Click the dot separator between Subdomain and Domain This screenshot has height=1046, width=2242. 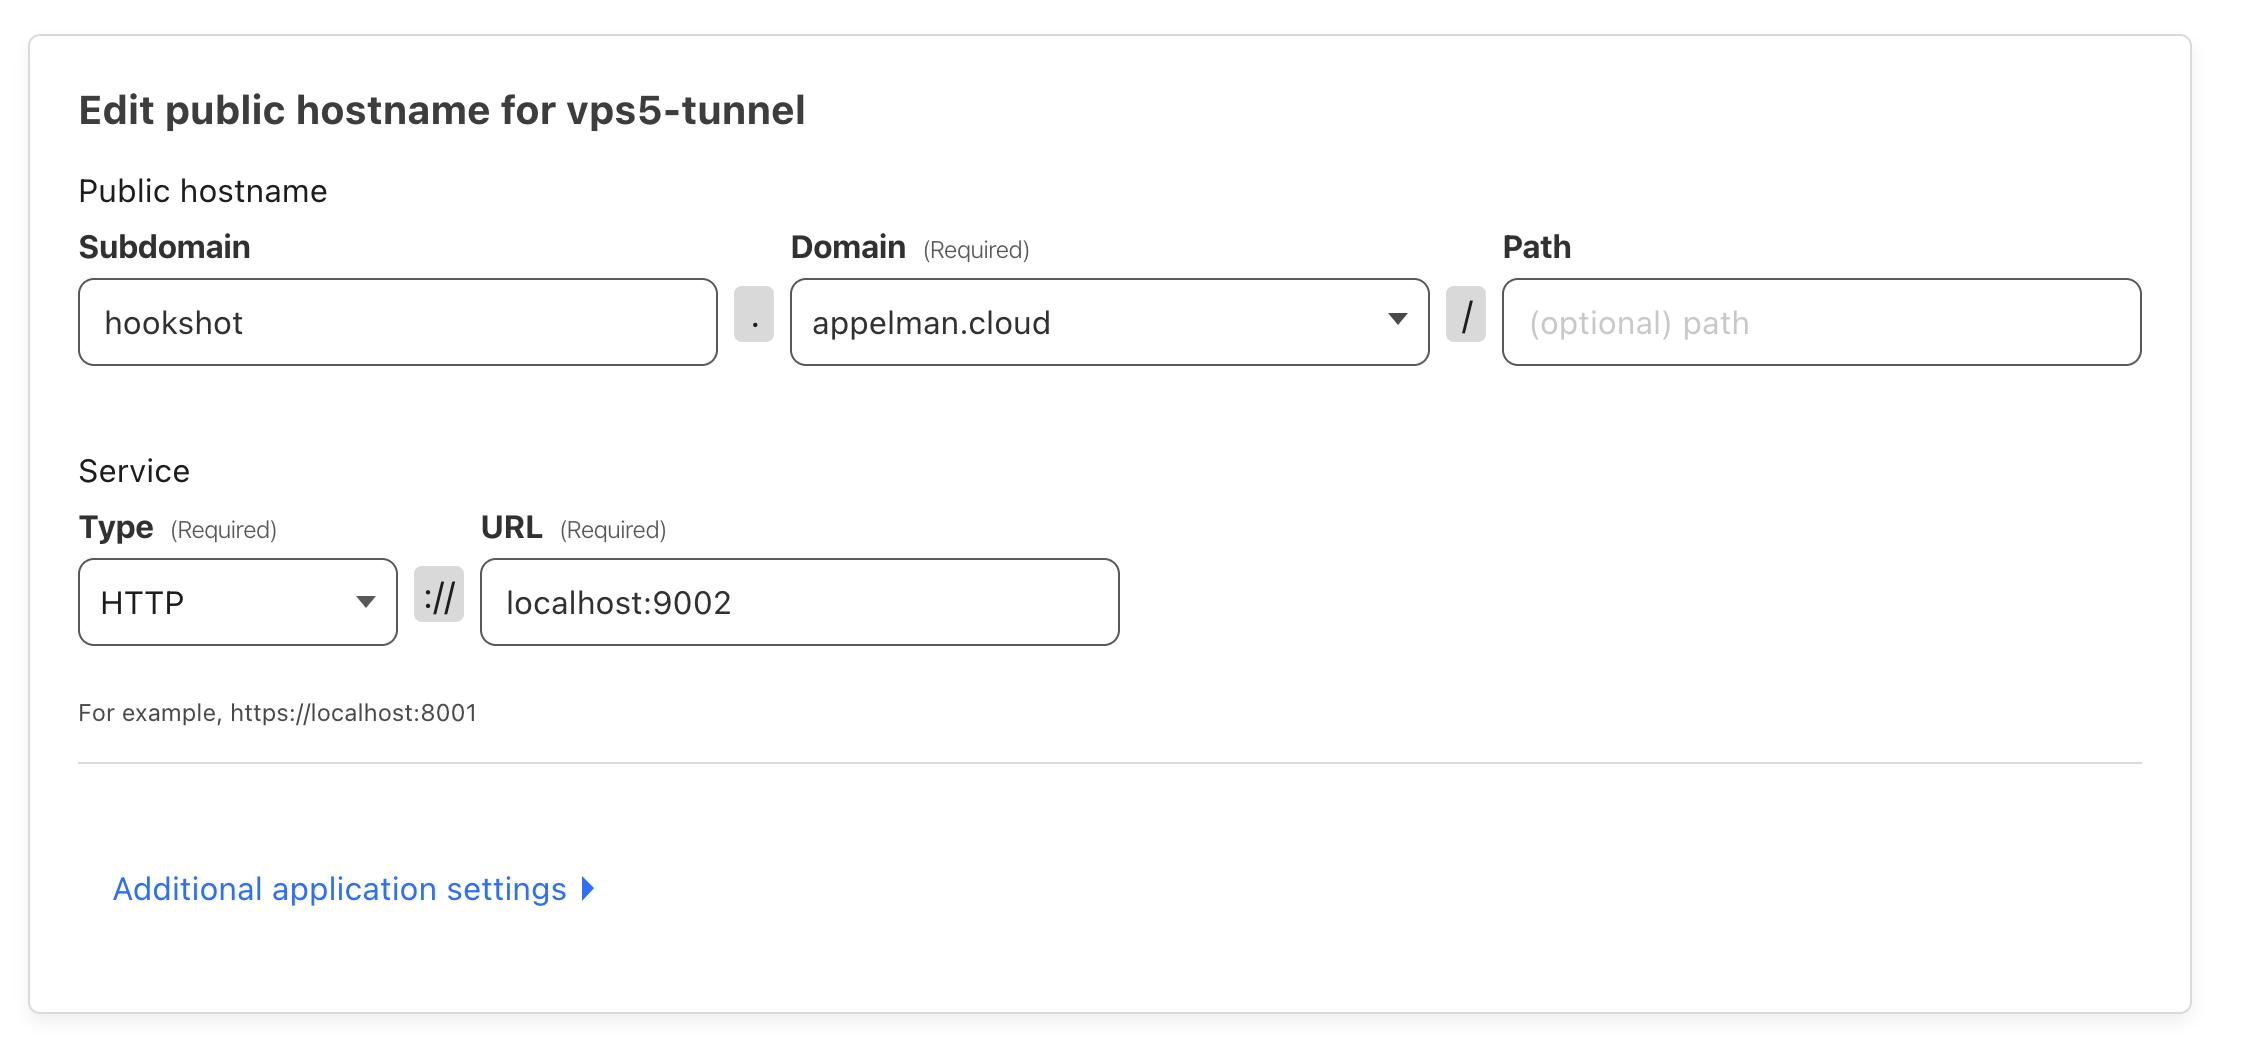(x=753, y=316)
